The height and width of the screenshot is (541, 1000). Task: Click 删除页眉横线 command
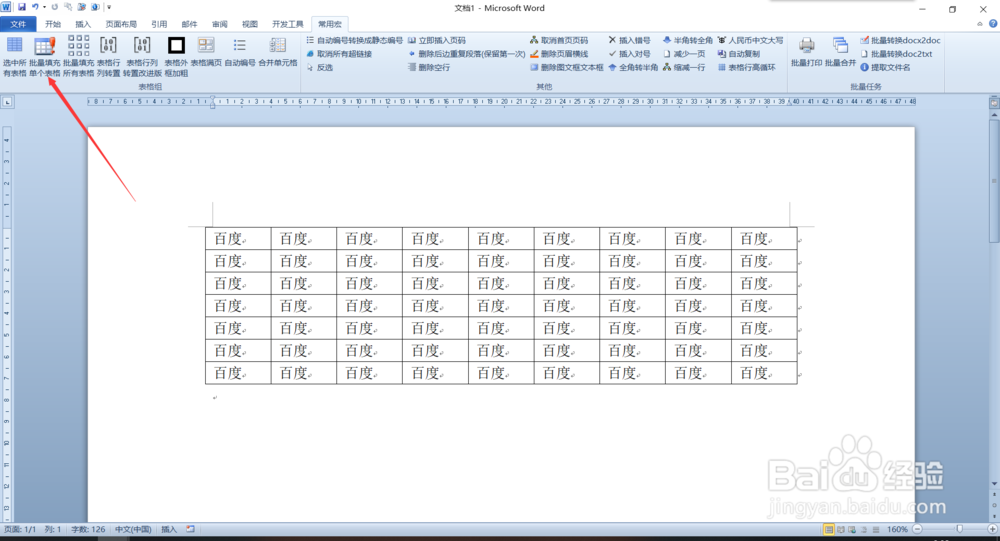559,54
